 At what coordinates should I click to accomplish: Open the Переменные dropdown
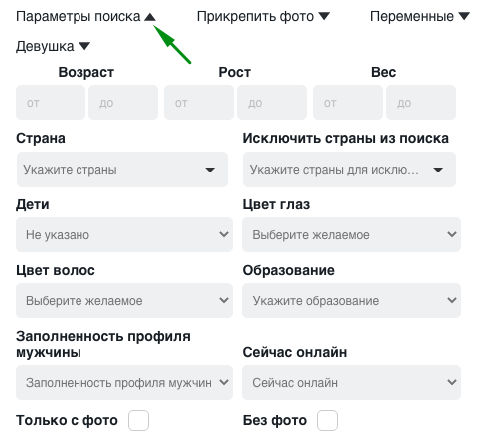pyautogui.click(x=420, y=16)
